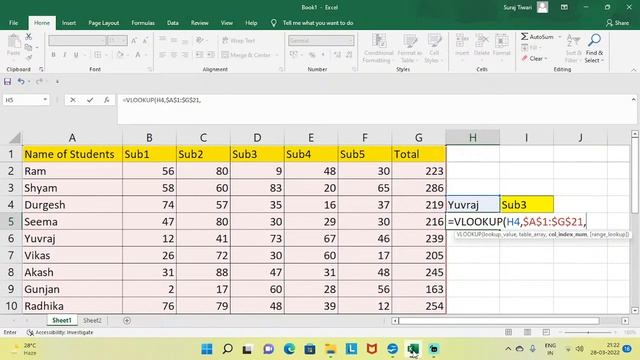Click the AutoSum sigma icon
The image size is (640, 360).
[524, 37]
